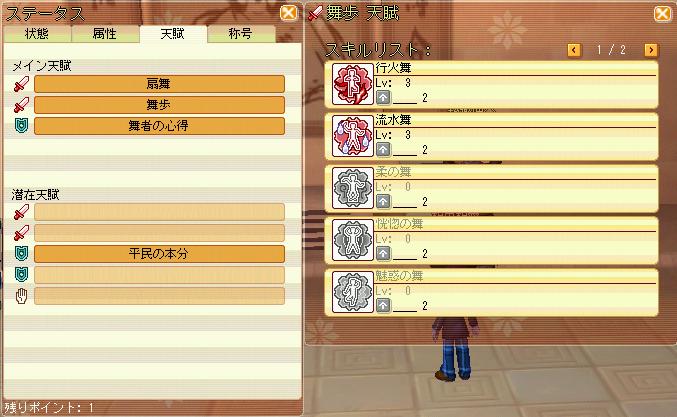Select the 平民の本分 latent talent
Screen dimensions: 677x417
pyautogui.click(x=159, y=254)
